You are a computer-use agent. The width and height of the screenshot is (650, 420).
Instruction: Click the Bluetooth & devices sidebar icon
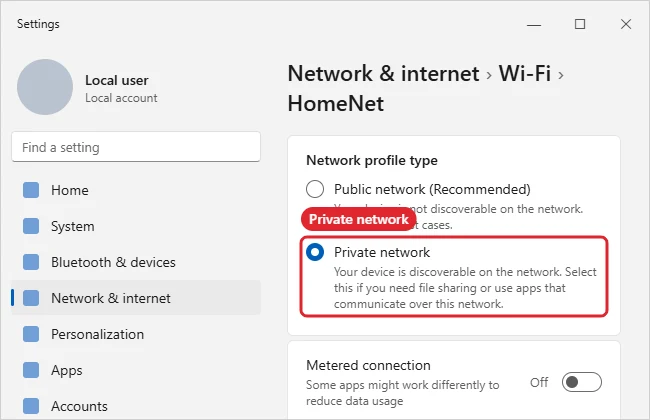click(x=31, y=262)
